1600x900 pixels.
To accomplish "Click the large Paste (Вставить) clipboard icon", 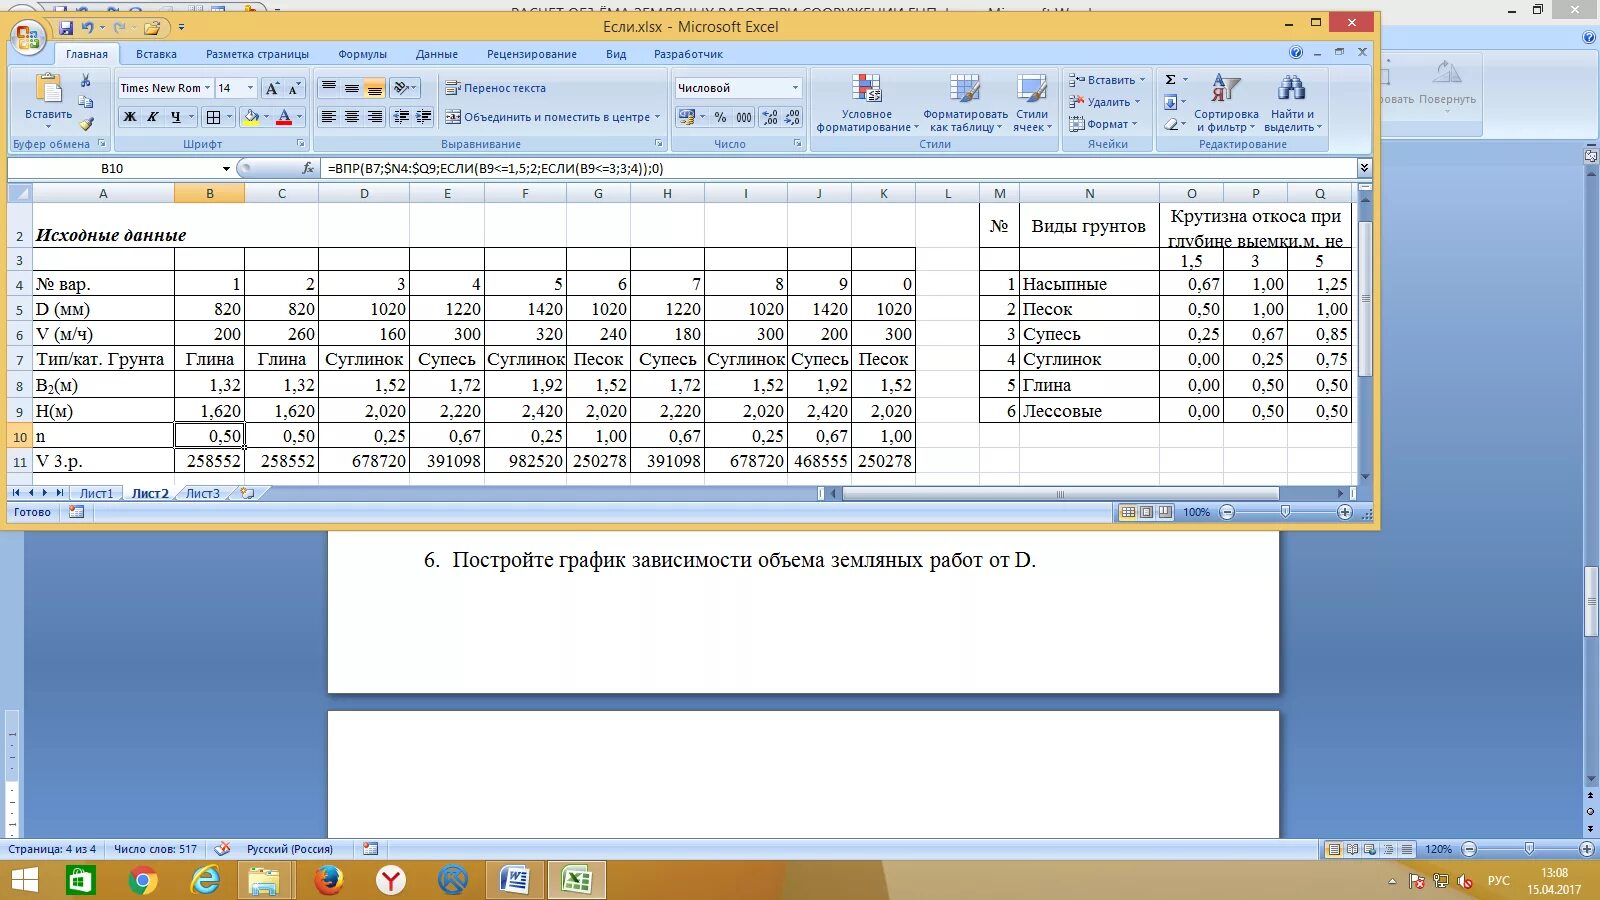I will pyautogui.click(x=48, y=89).
